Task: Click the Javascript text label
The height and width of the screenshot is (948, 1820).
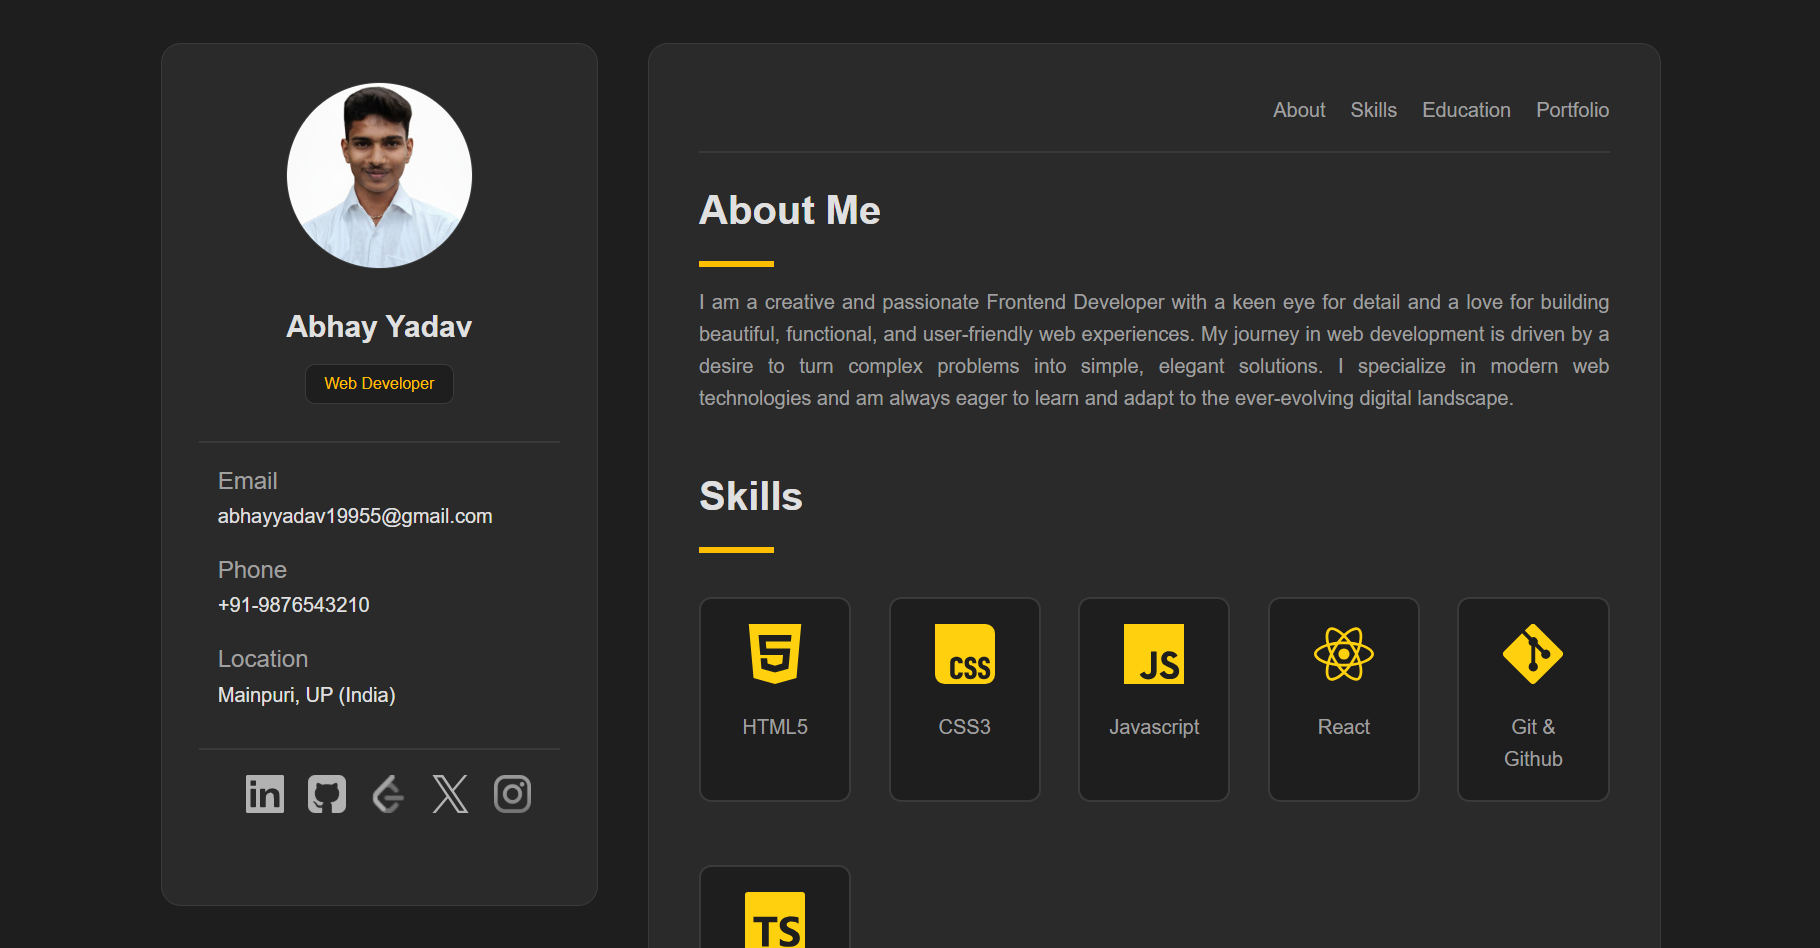Action: (x=1154, y=727)
